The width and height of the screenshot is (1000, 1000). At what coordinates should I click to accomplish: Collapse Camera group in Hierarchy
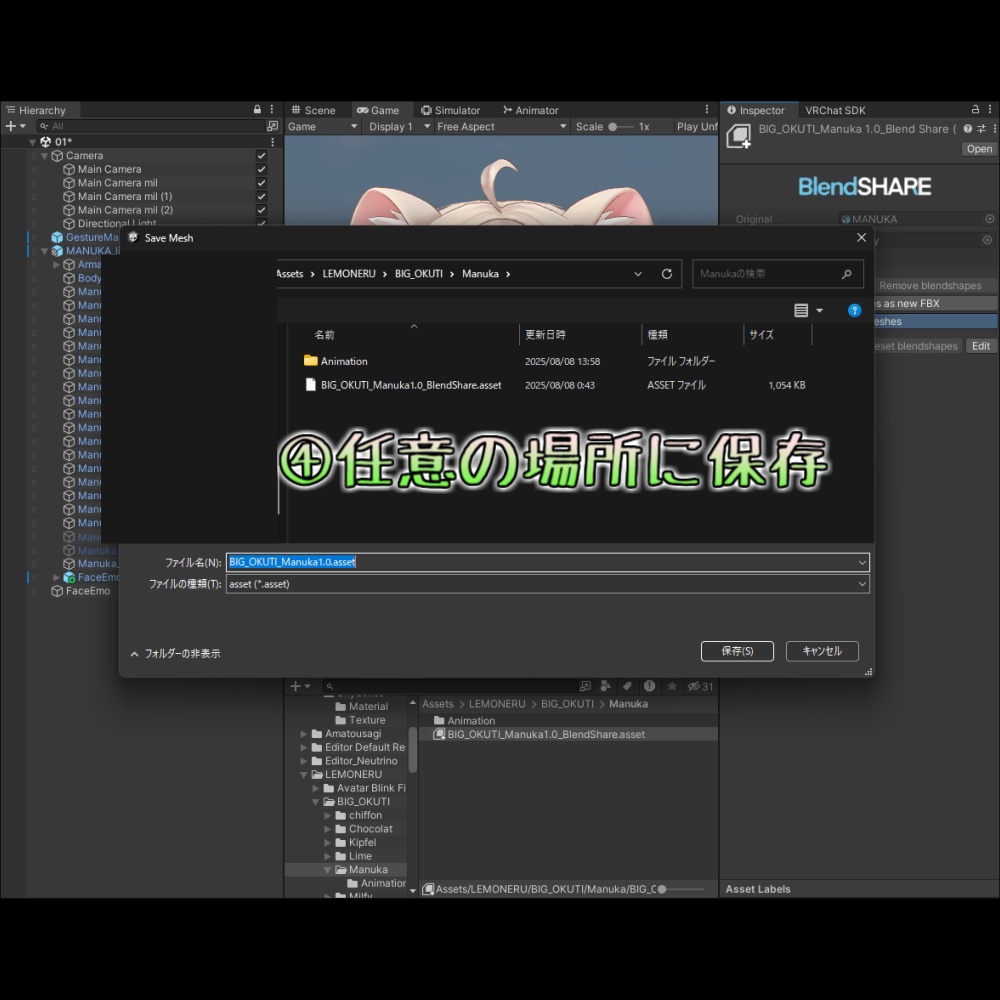[44, 156]
